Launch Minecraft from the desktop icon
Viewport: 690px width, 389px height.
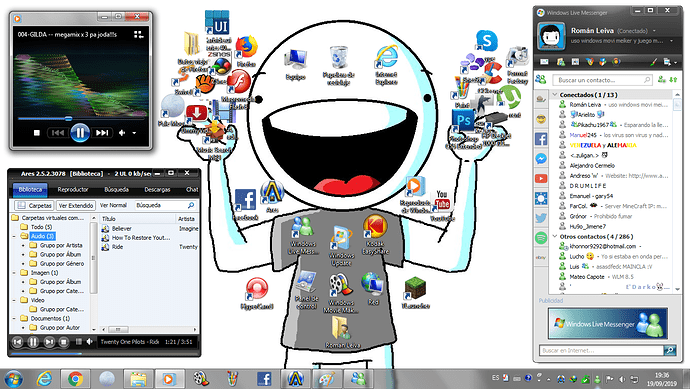point(415,288)
